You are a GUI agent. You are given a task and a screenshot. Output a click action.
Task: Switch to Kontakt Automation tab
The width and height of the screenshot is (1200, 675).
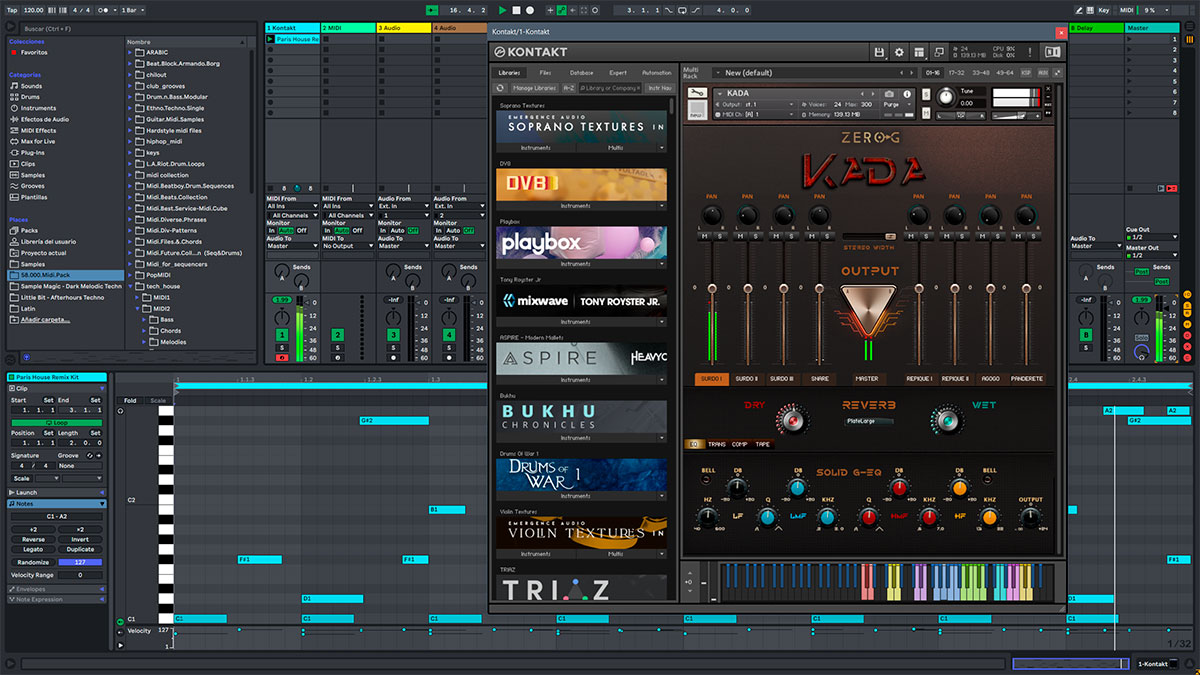tap(657, 73)
